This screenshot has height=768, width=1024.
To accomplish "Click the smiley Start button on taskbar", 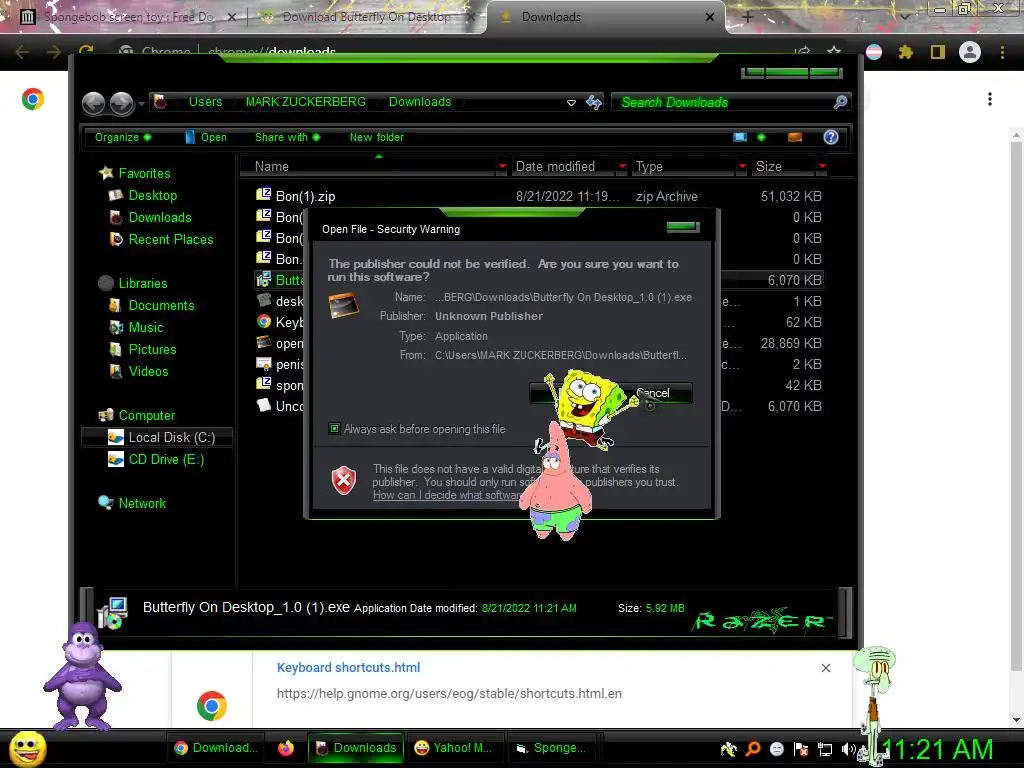I will coord(27,748).
